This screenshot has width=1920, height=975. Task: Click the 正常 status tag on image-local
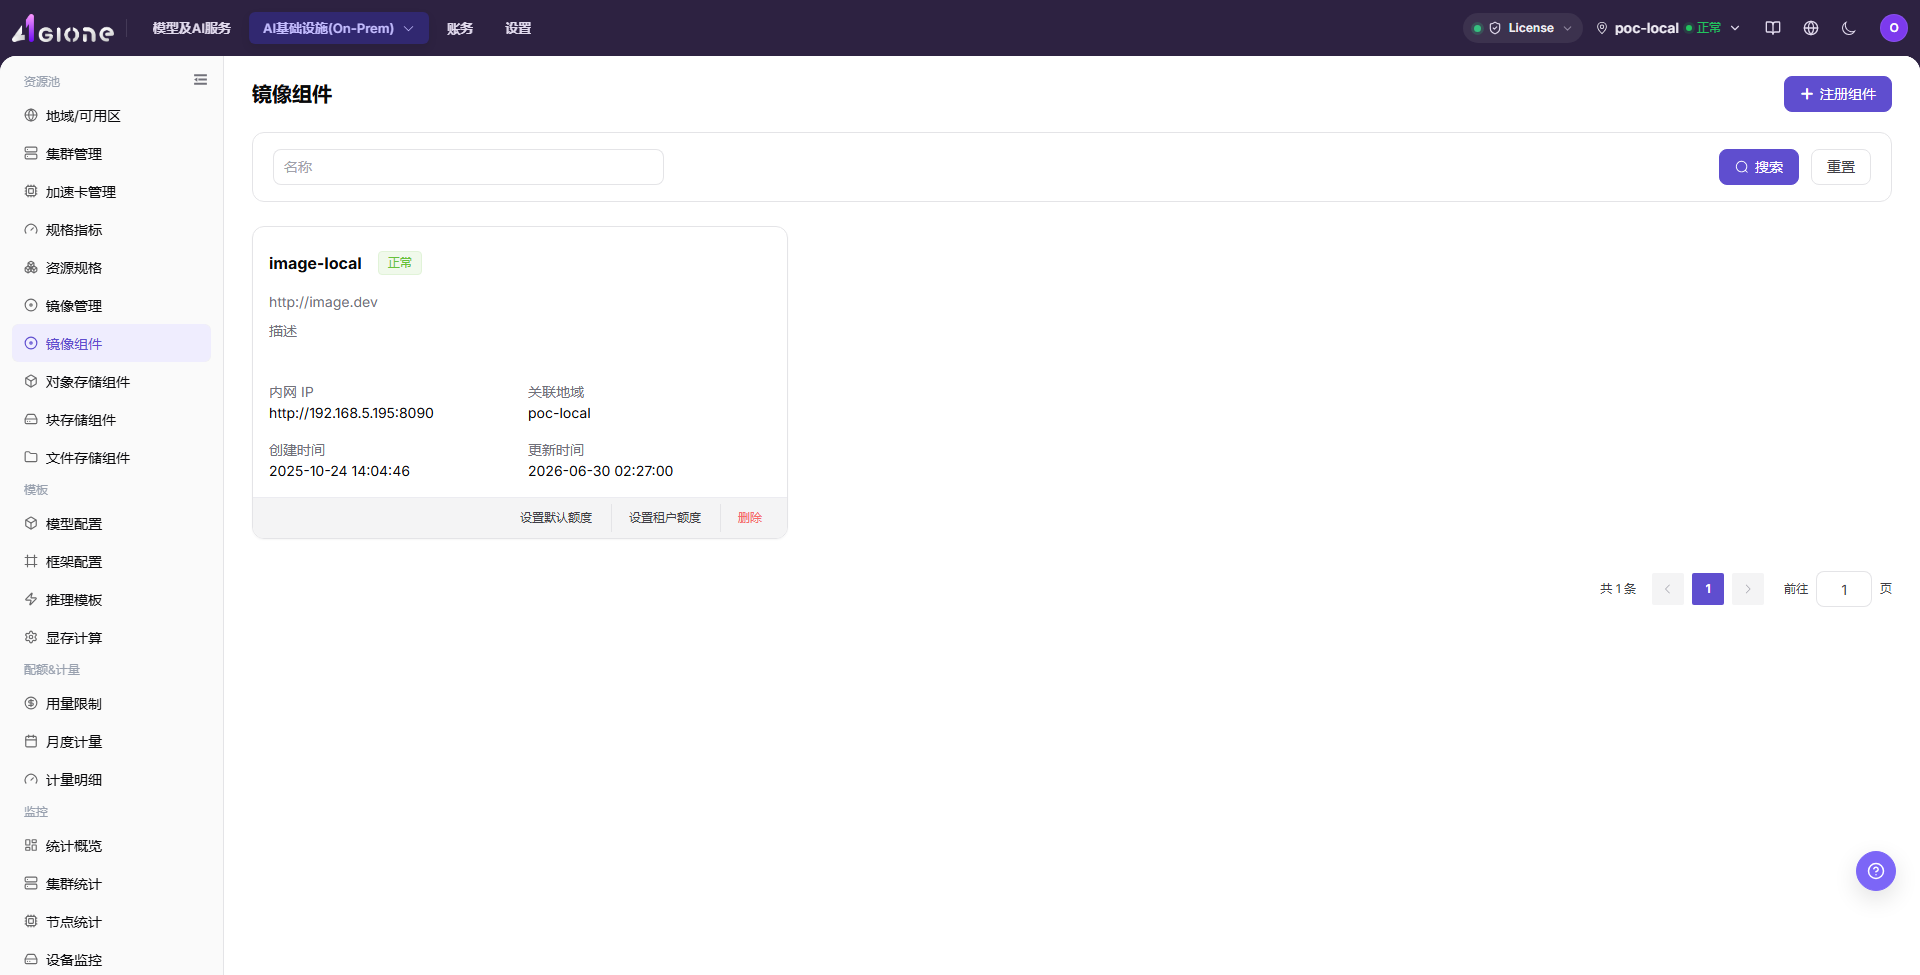[x=400, y=263]
